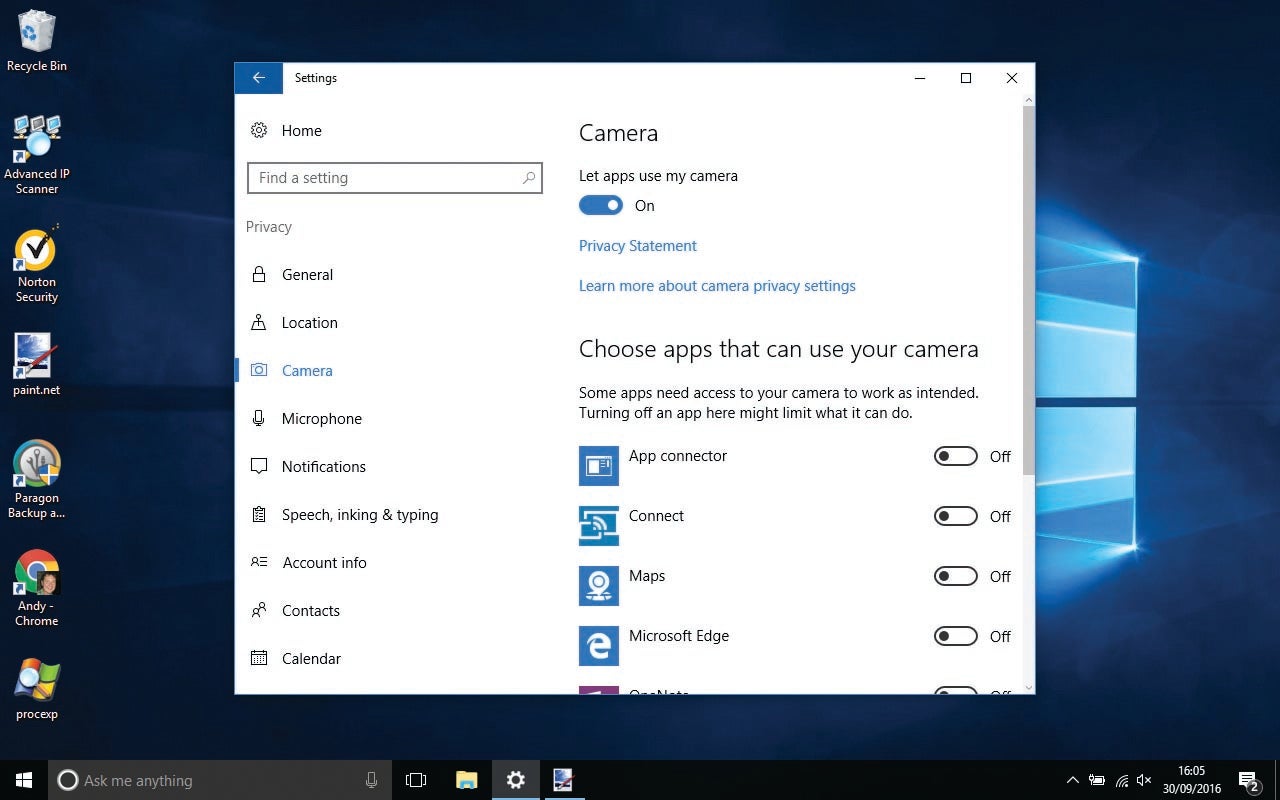This screenshot has width=1280, height=800.
Task: Click the network tray icon
Action: point(1121,780)
